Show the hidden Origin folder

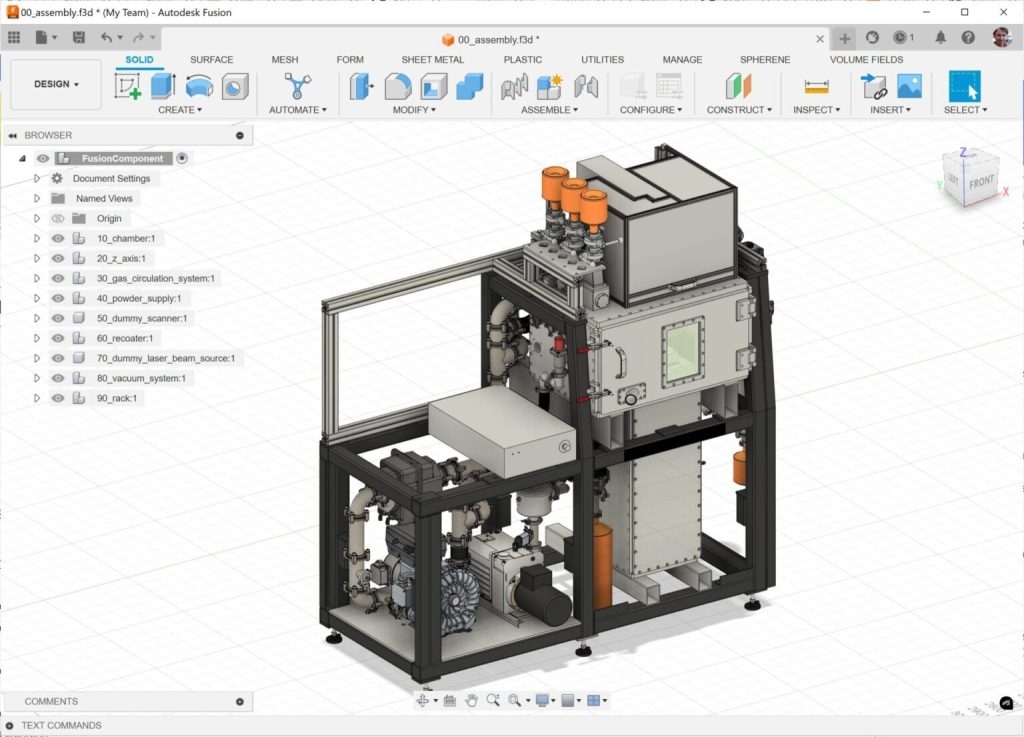coord(58,219)
